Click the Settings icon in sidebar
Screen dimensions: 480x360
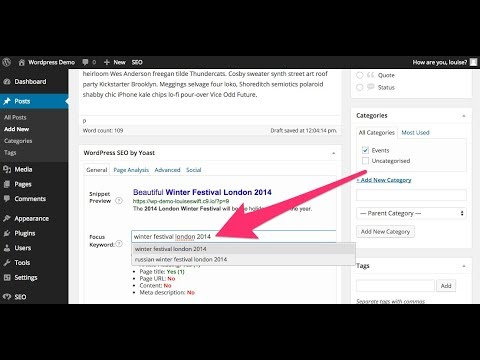tap(7, 277)
